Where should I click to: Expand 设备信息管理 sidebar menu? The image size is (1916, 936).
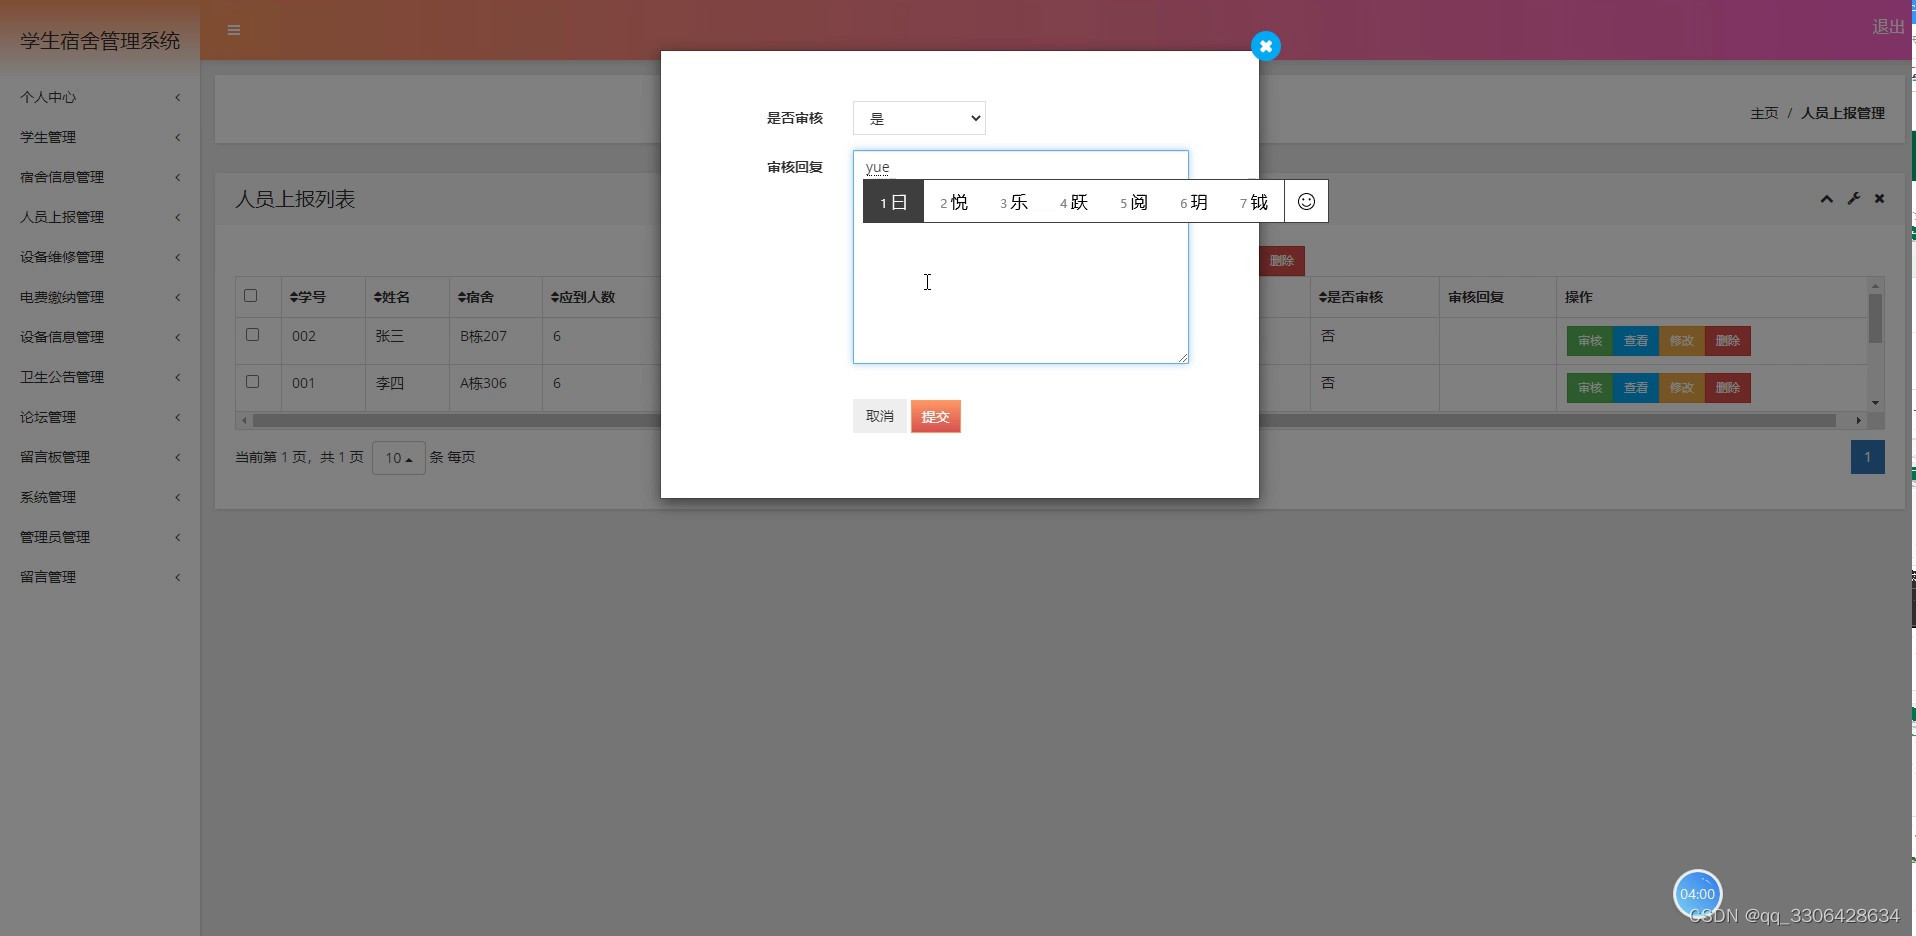point(100,337)
